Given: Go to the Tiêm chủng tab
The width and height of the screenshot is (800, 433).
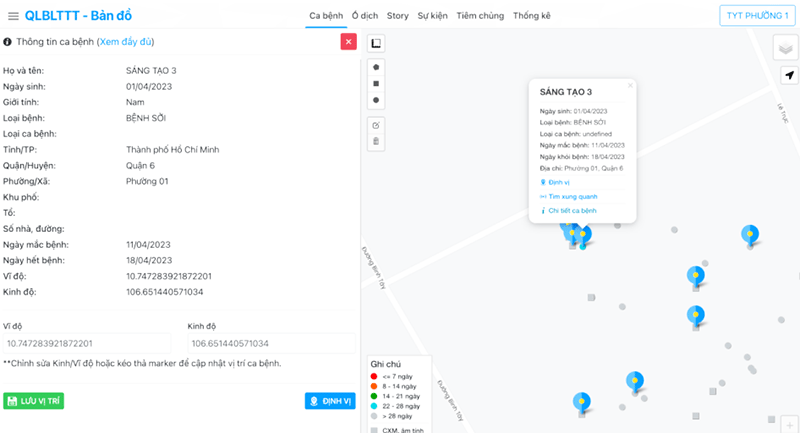Looking at the screenshot, I should pos(480,16).
